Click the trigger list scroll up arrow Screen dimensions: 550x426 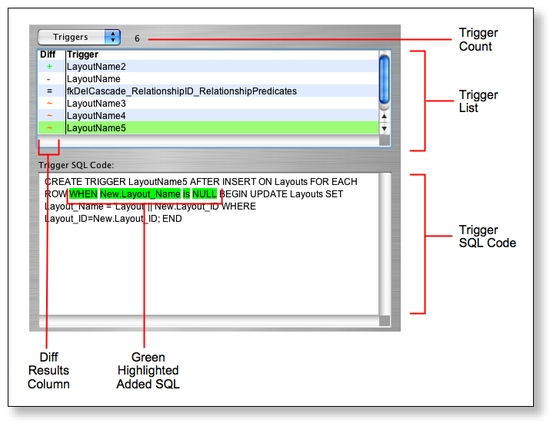[384, 116]
